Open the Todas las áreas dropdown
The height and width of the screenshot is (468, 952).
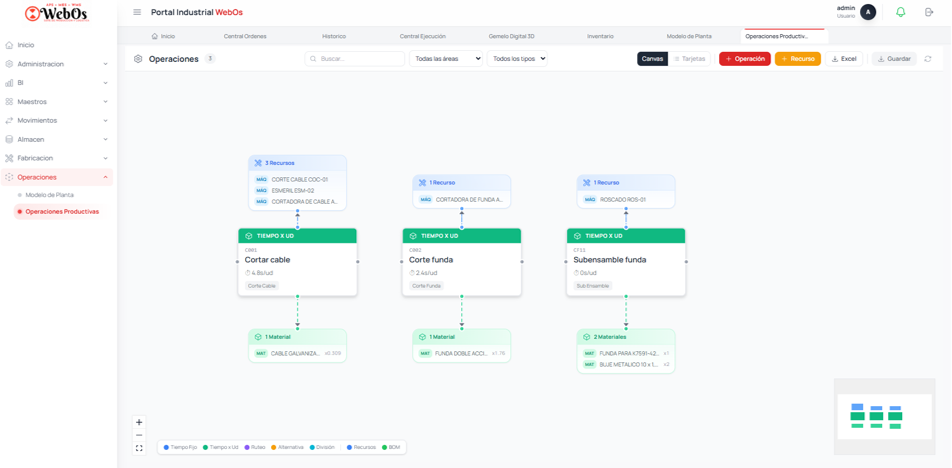[447, 59]
